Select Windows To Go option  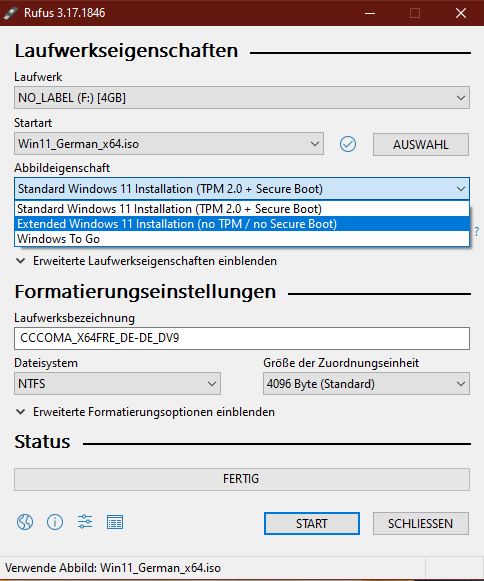coord(242,239)
